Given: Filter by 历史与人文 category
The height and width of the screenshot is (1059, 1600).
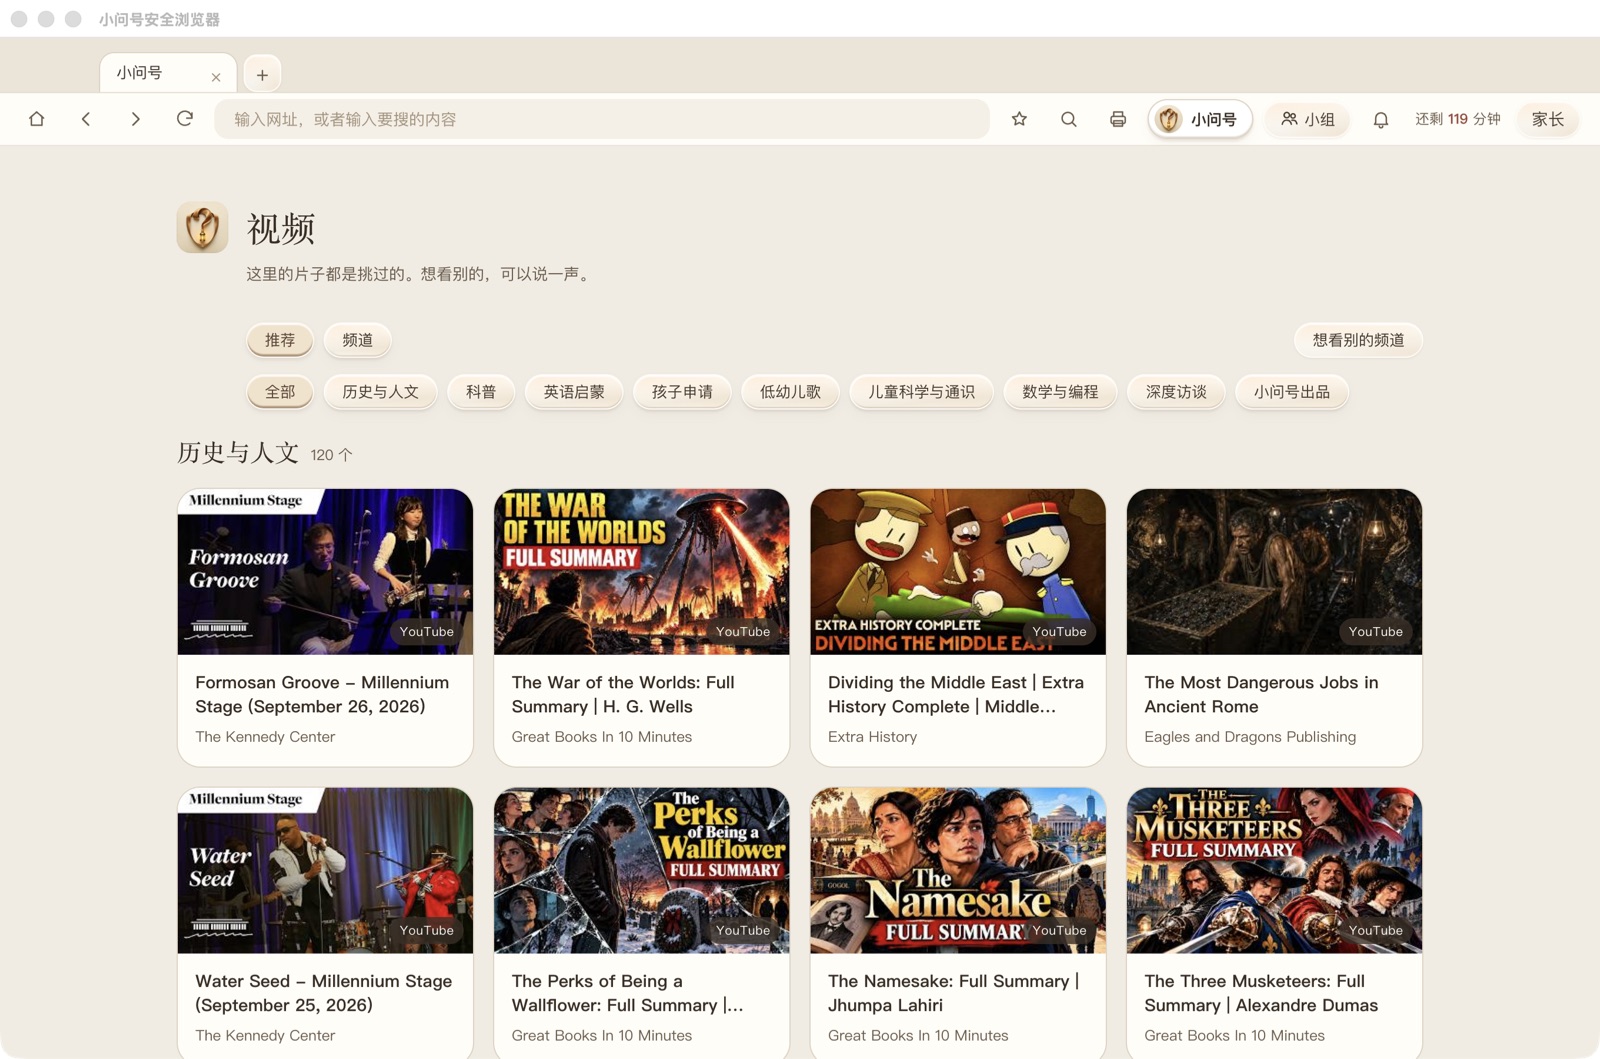Looking at the screenshot, I should [x=380, y=392].
